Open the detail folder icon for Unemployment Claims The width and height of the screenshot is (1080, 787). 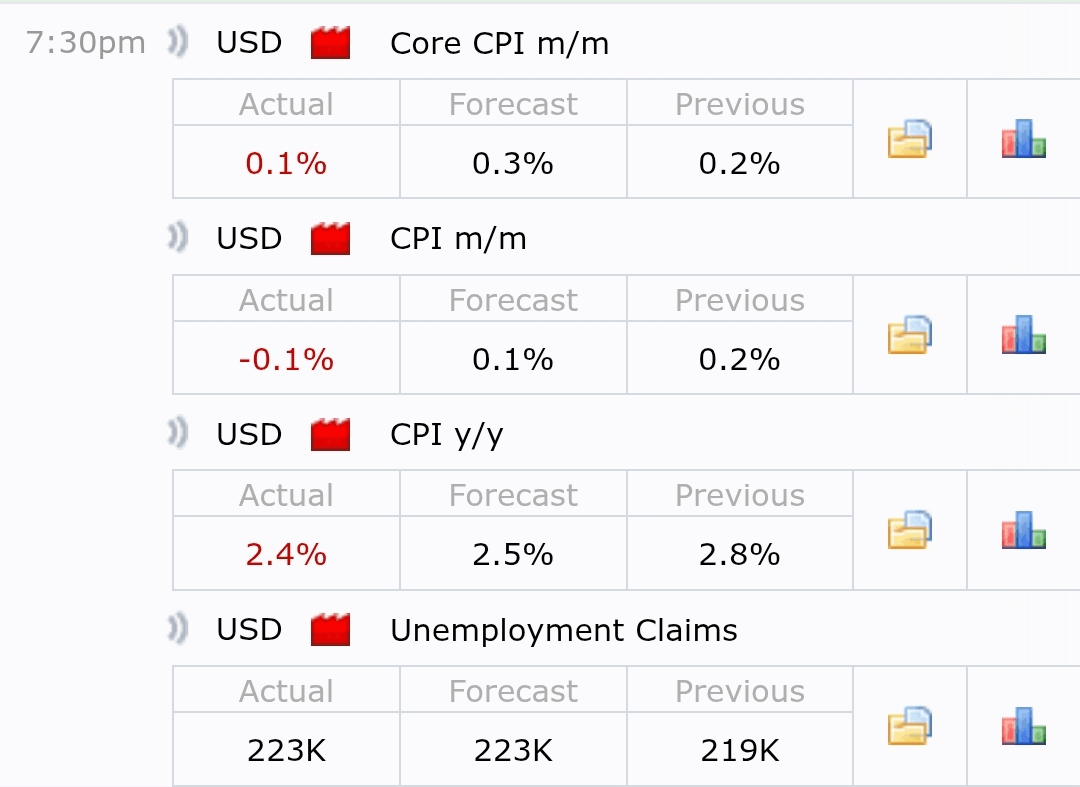[909, 726]
